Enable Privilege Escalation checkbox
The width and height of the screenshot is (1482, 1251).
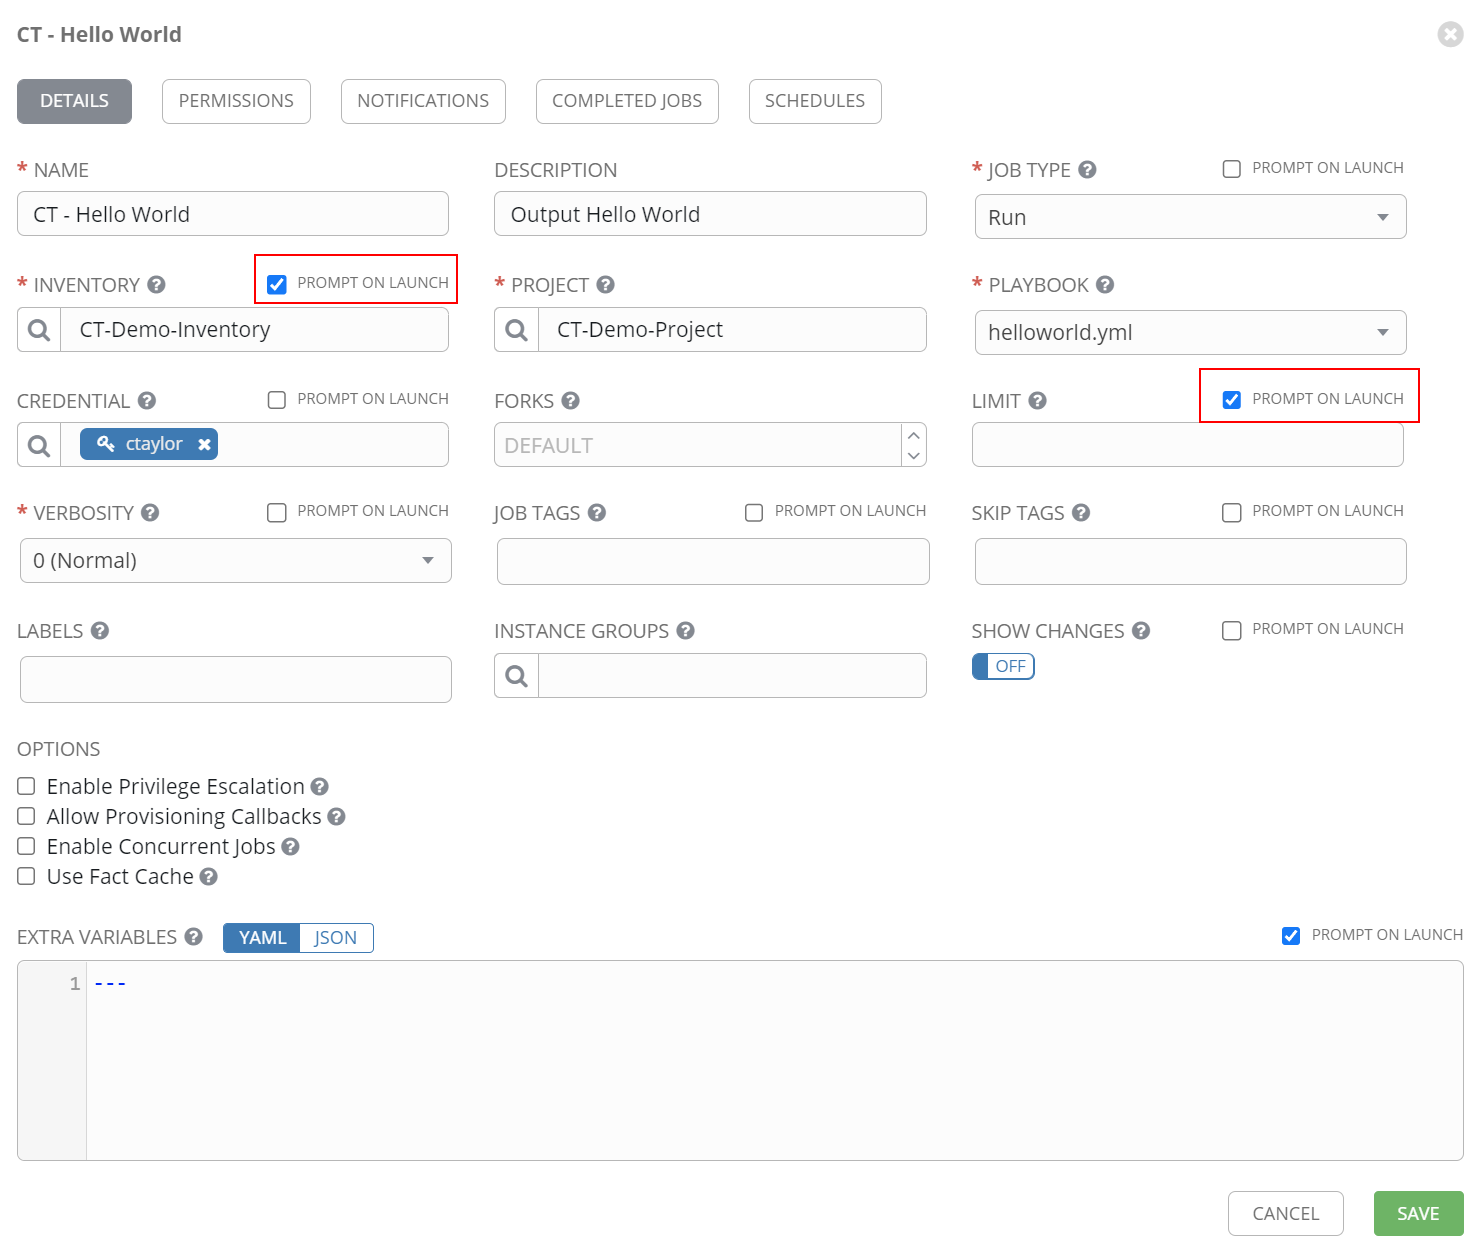(x=26, y=787)
